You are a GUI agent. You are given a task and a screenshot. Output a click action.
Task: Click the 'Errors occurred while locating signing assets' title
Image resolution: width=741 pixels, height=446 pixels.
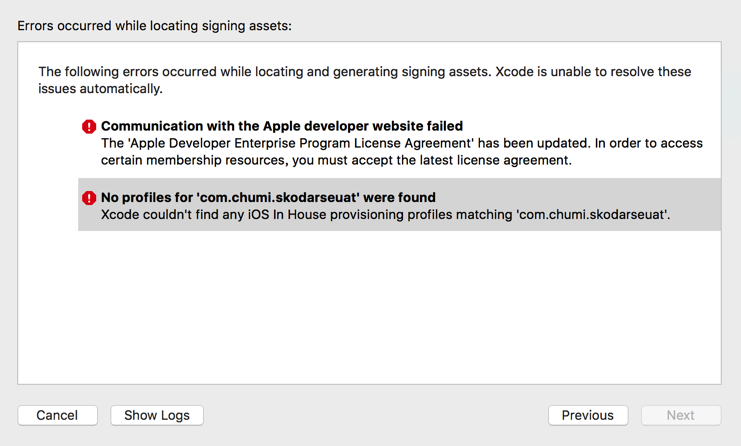[154, 25]
